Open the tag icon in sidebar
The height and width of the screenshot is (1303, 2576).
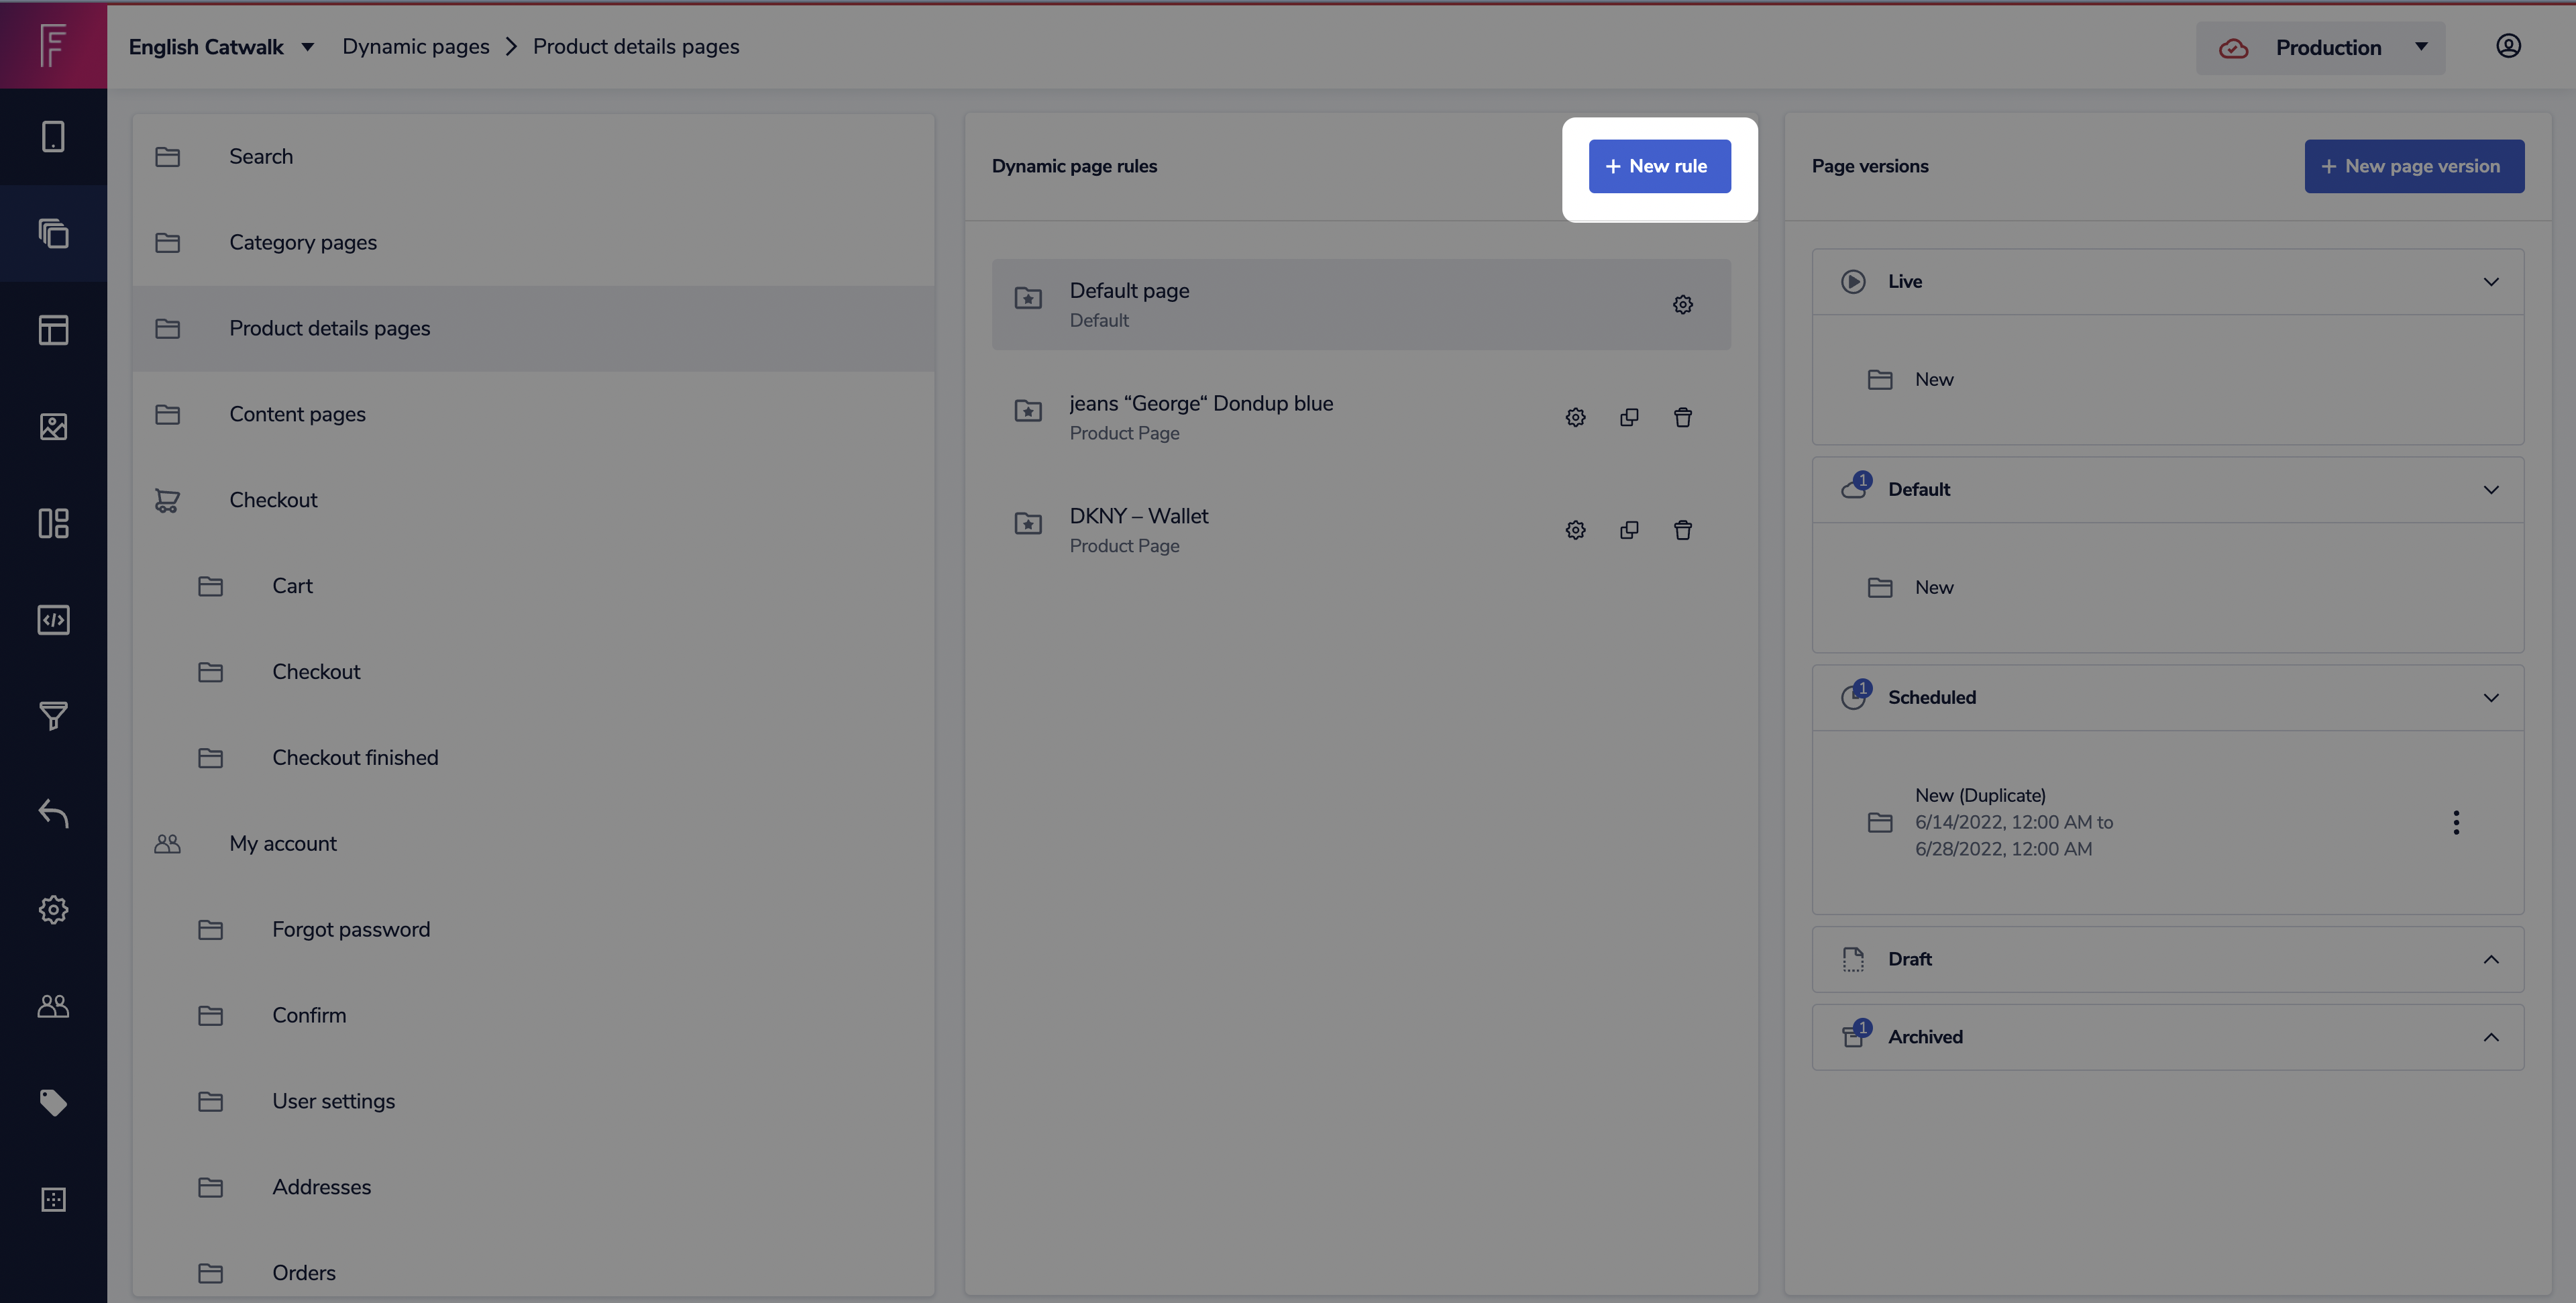(x=53, y=1102)
